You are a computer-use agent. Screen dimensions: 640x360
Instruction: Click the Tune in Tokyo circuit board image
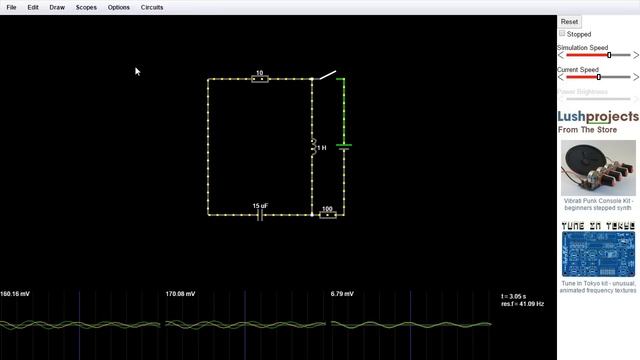(x=598, y=254)
